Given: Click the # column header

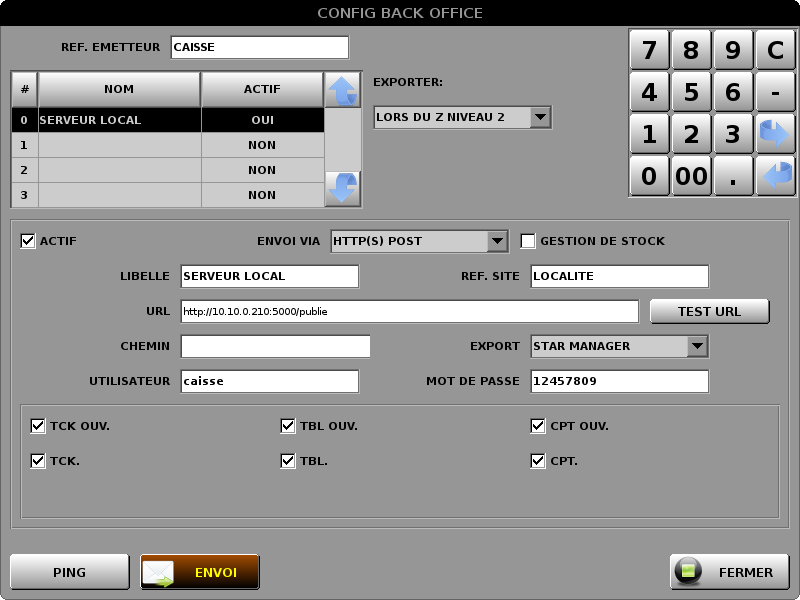Looking at the screenshot, I should [24, 89].
